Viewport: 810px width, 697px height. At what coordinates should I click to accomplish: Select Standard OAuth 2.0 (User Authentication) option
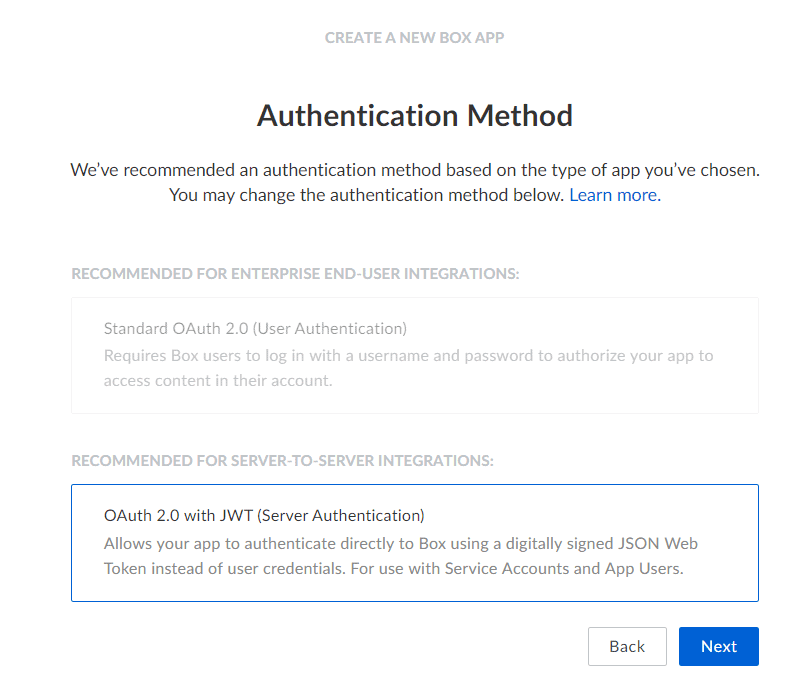click(415, 355)
